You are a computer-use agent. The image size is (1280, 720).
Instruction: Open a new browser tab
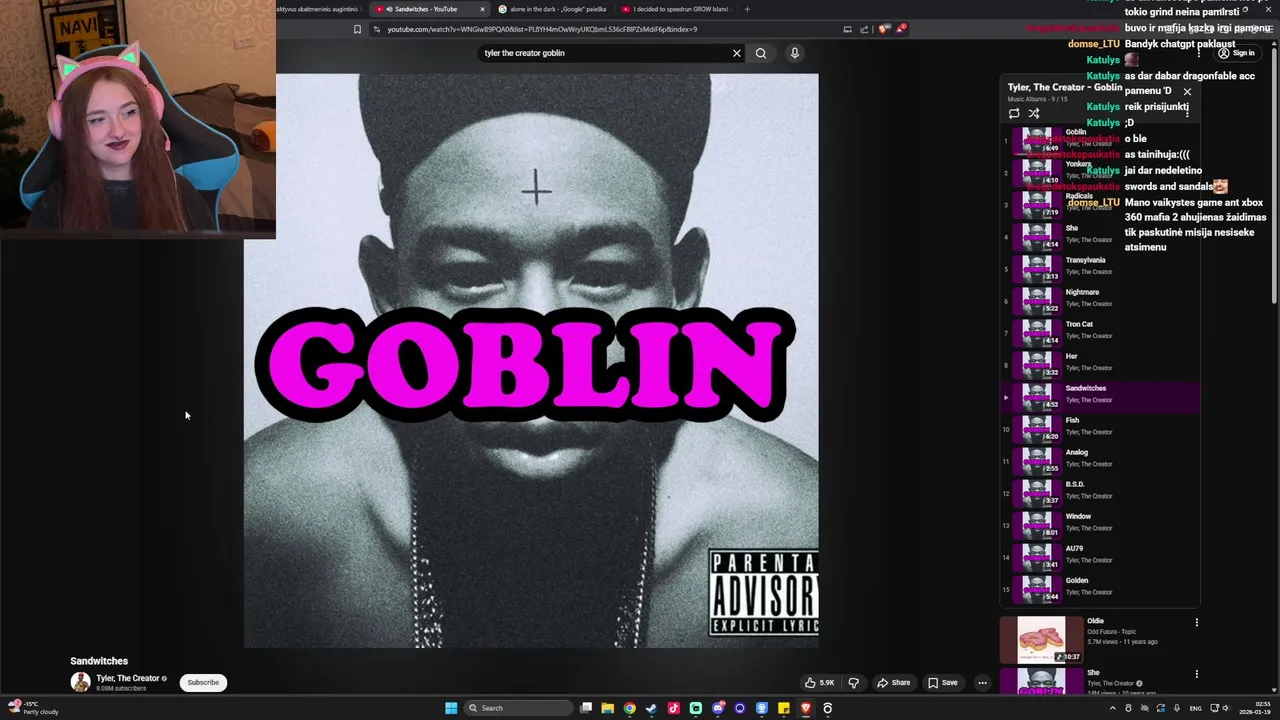tap(747, 9)
